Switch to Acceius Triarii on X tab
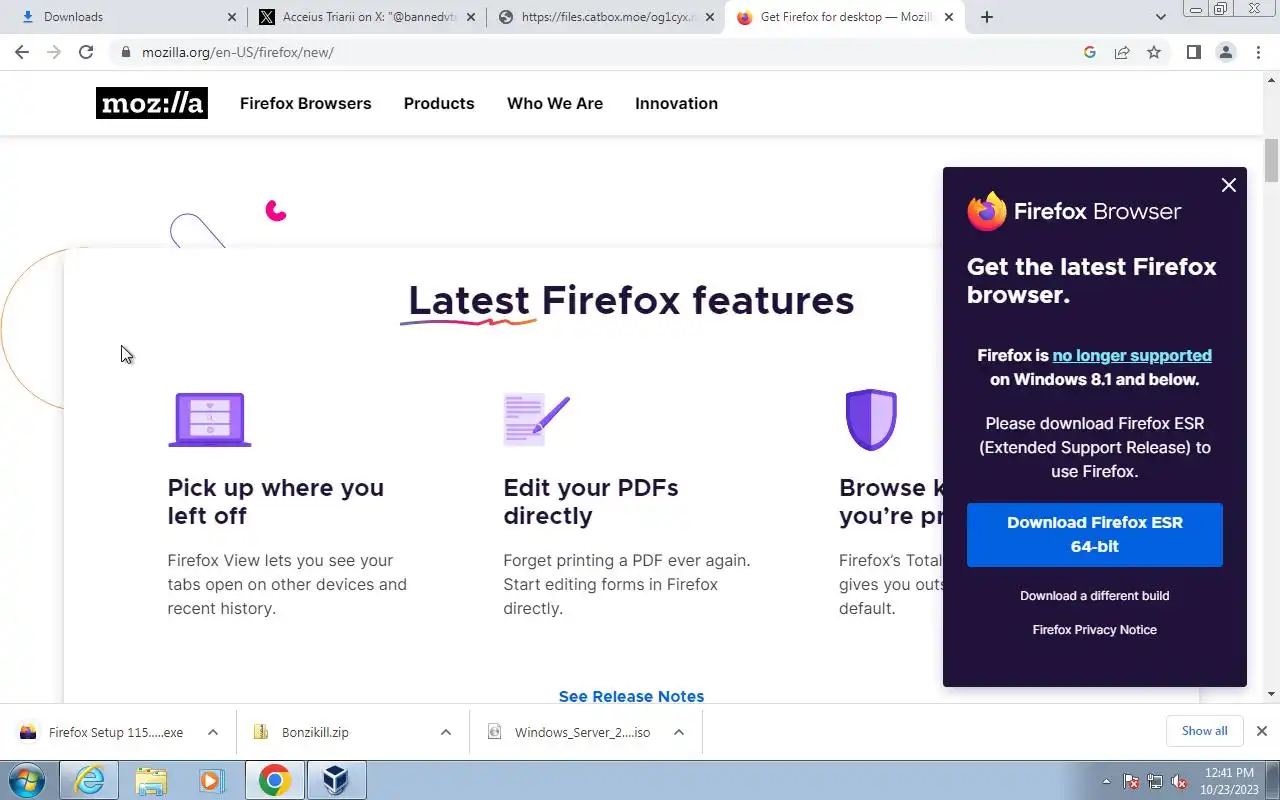 (x=368, y=17)
